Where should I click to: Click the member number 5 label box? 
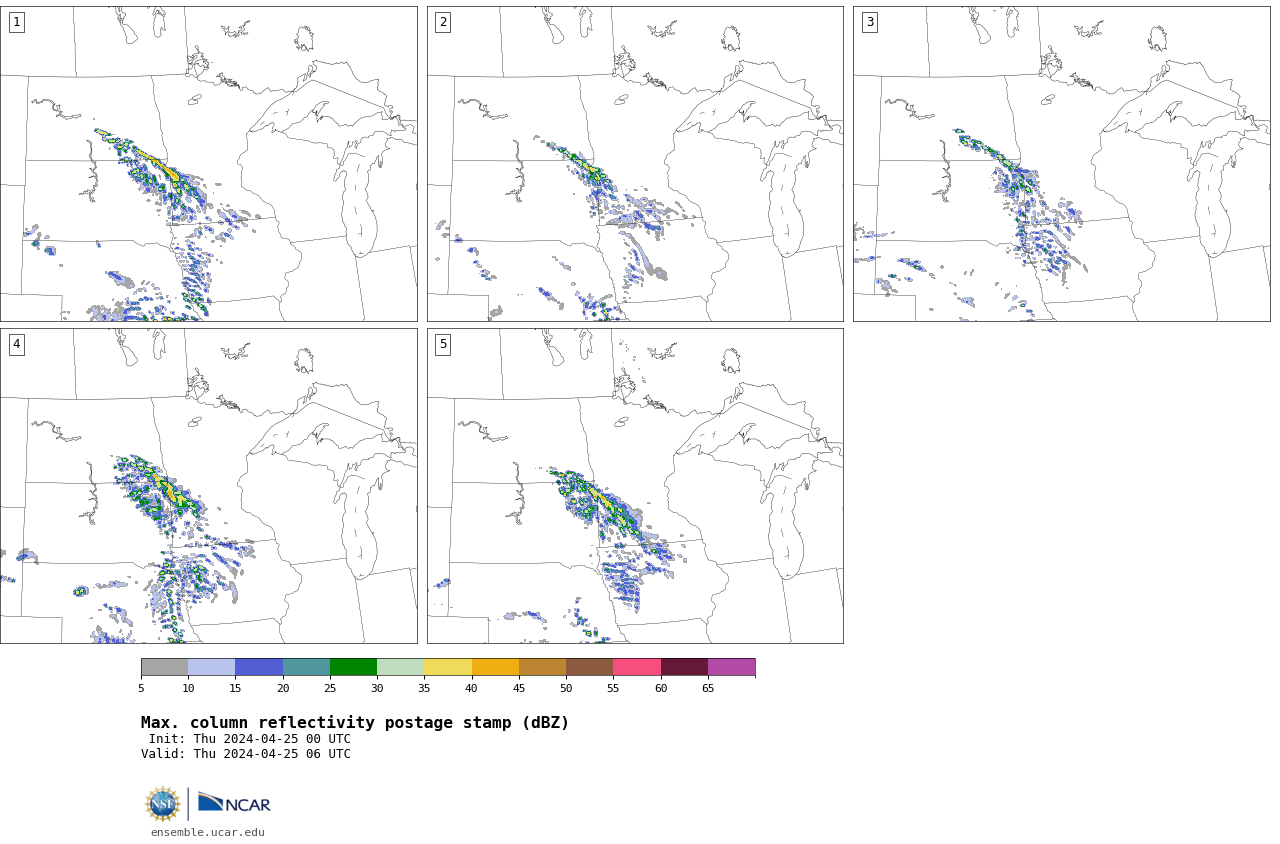point(443,344)
